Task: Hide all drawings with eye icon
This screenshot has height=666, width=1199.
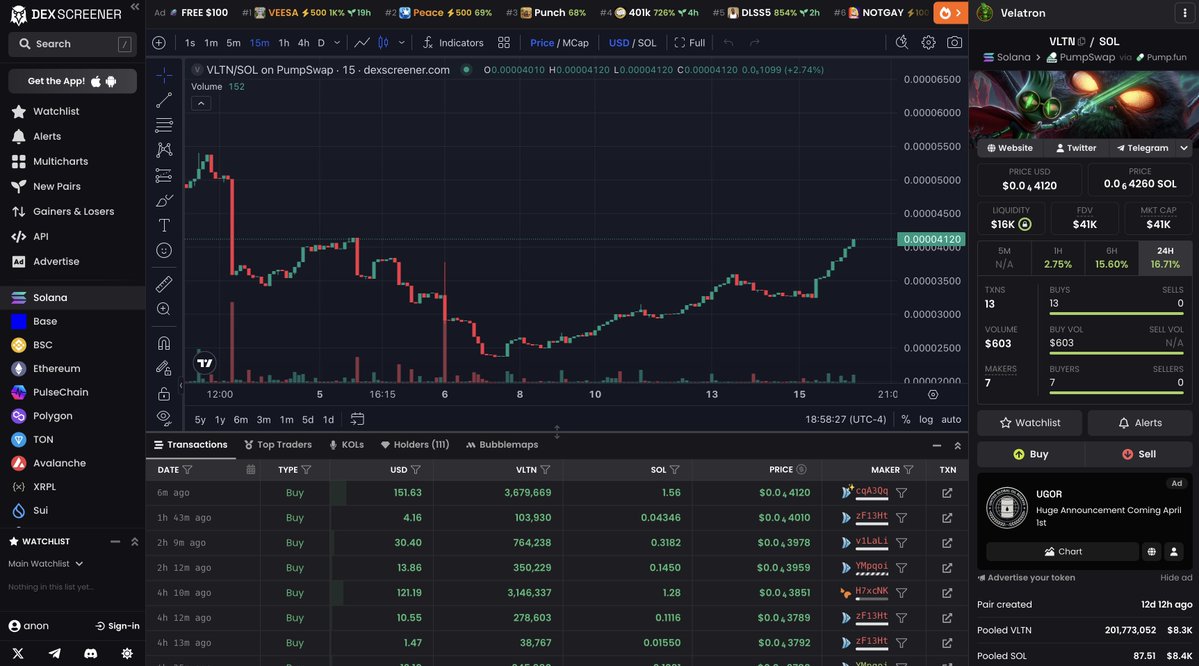Action: point(164,417)
